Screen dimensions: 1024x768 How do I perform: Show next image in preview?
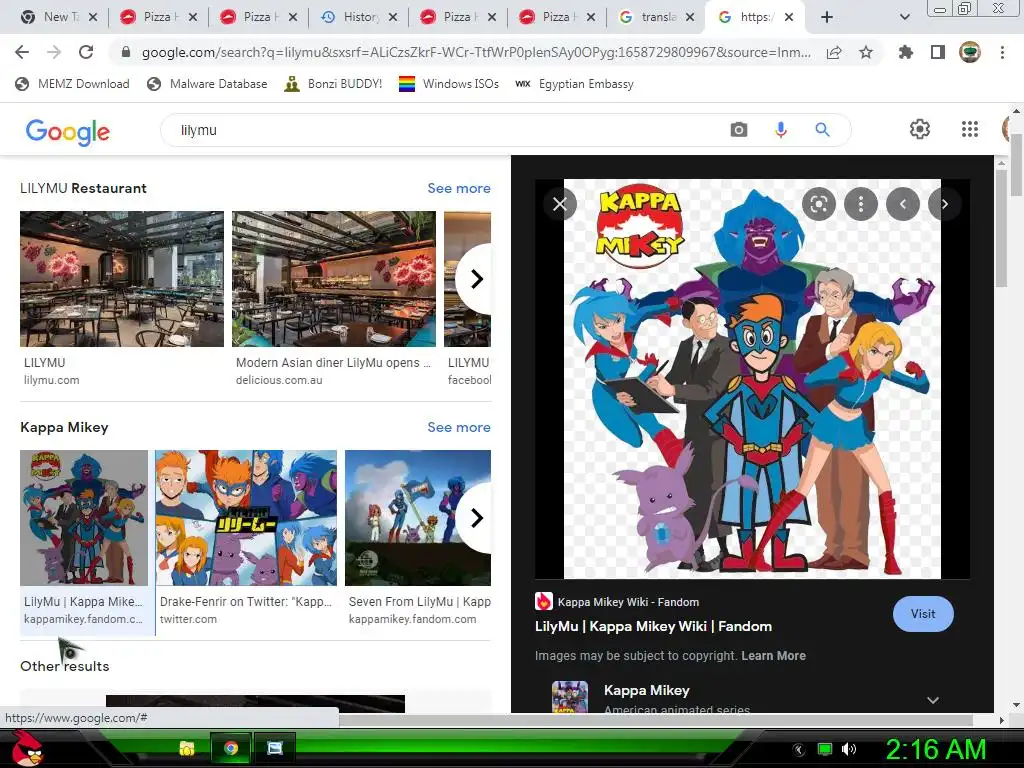tap(944, 204)
